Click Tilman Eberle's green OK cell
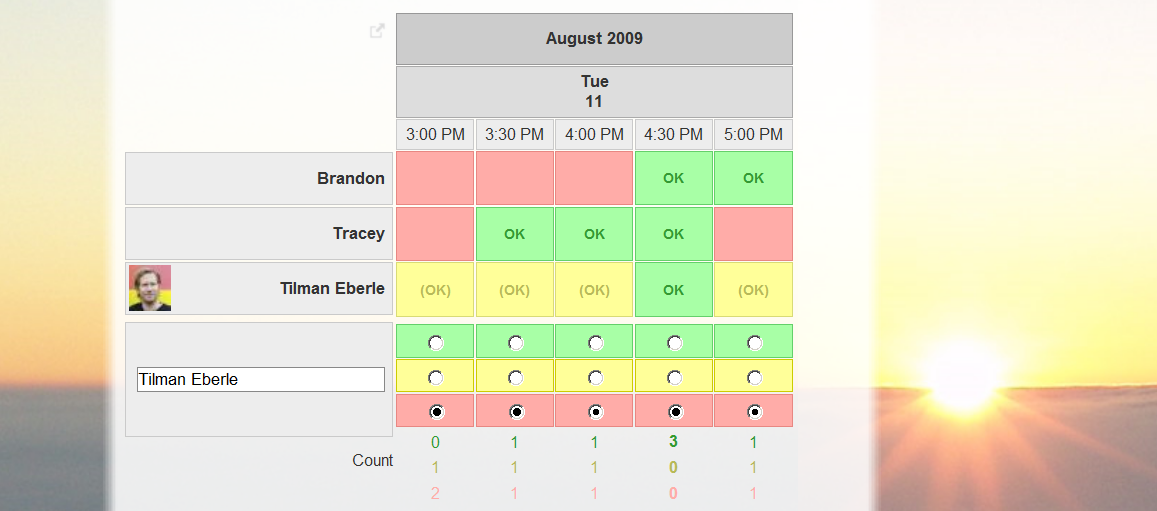 point(673,289)
